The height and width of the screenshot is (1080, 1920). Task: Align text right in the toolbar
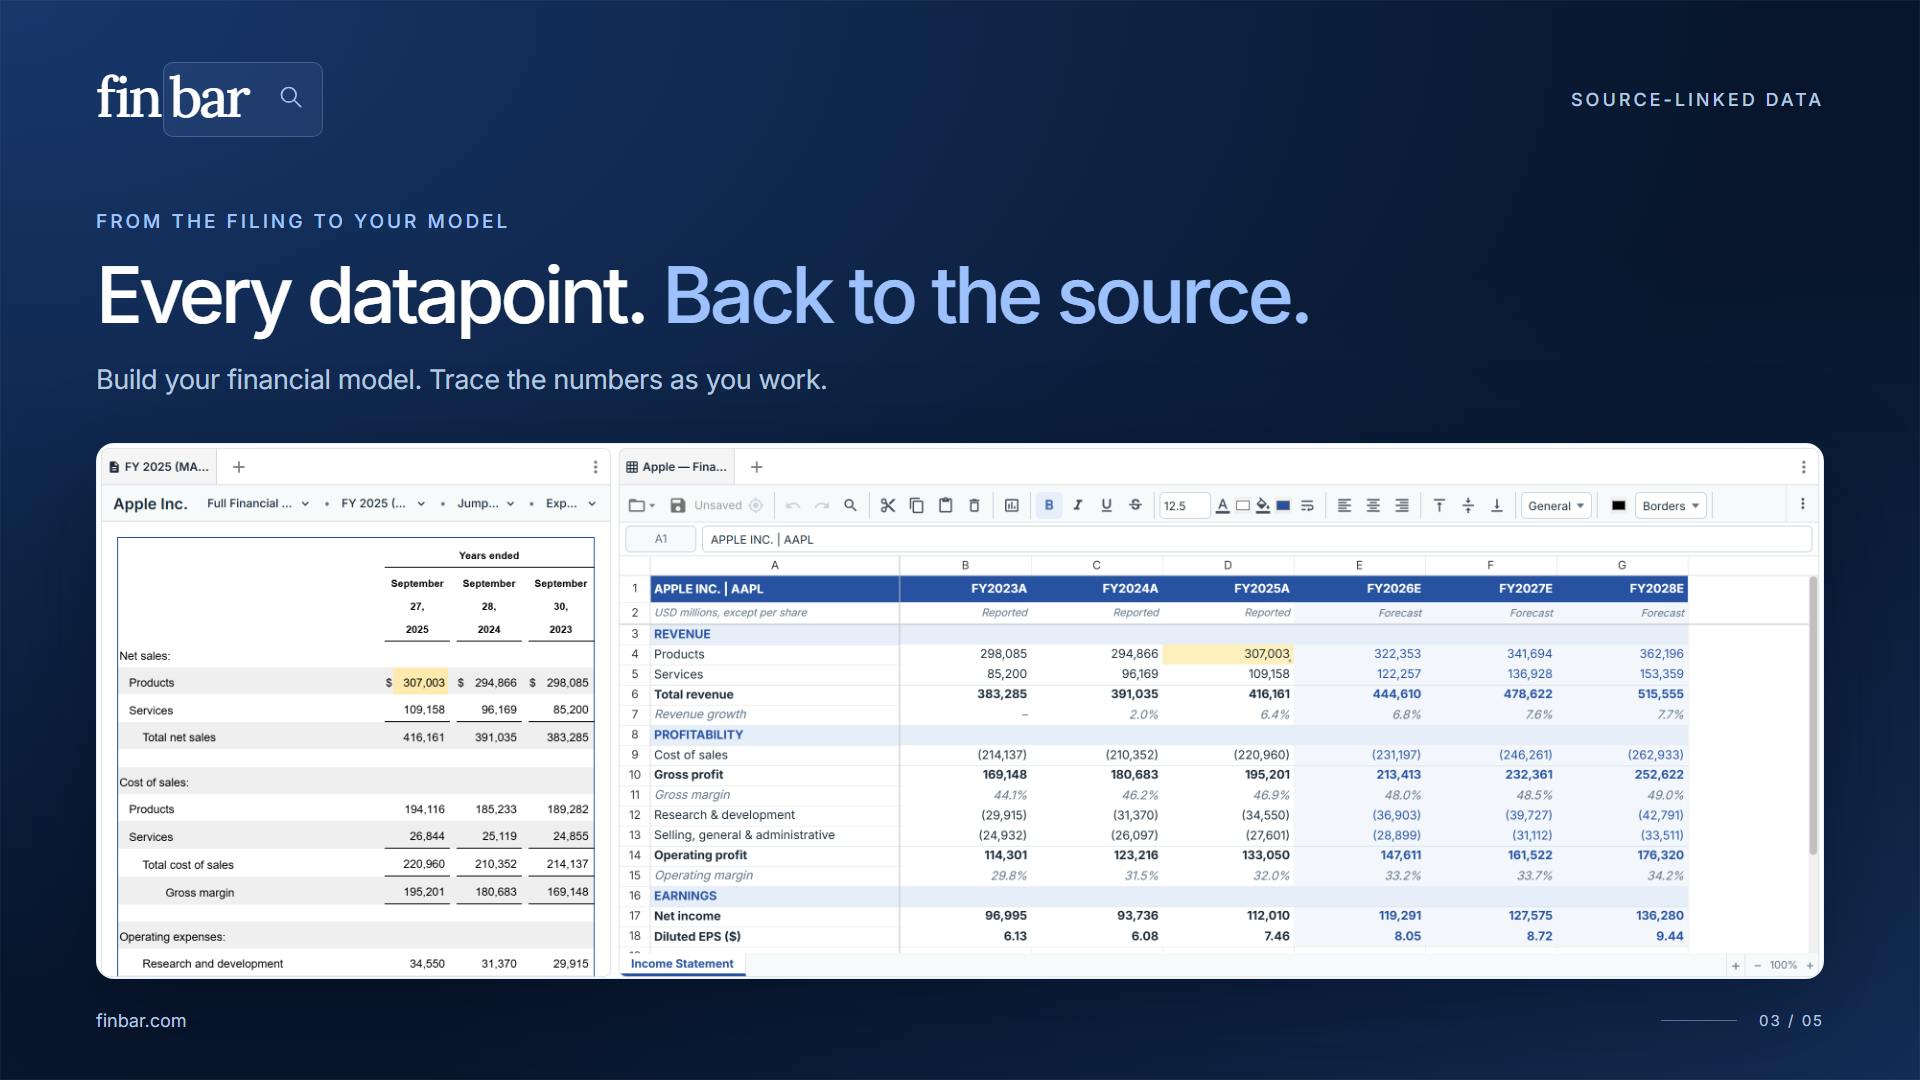pyautogui.click(x=1402, y=505)
